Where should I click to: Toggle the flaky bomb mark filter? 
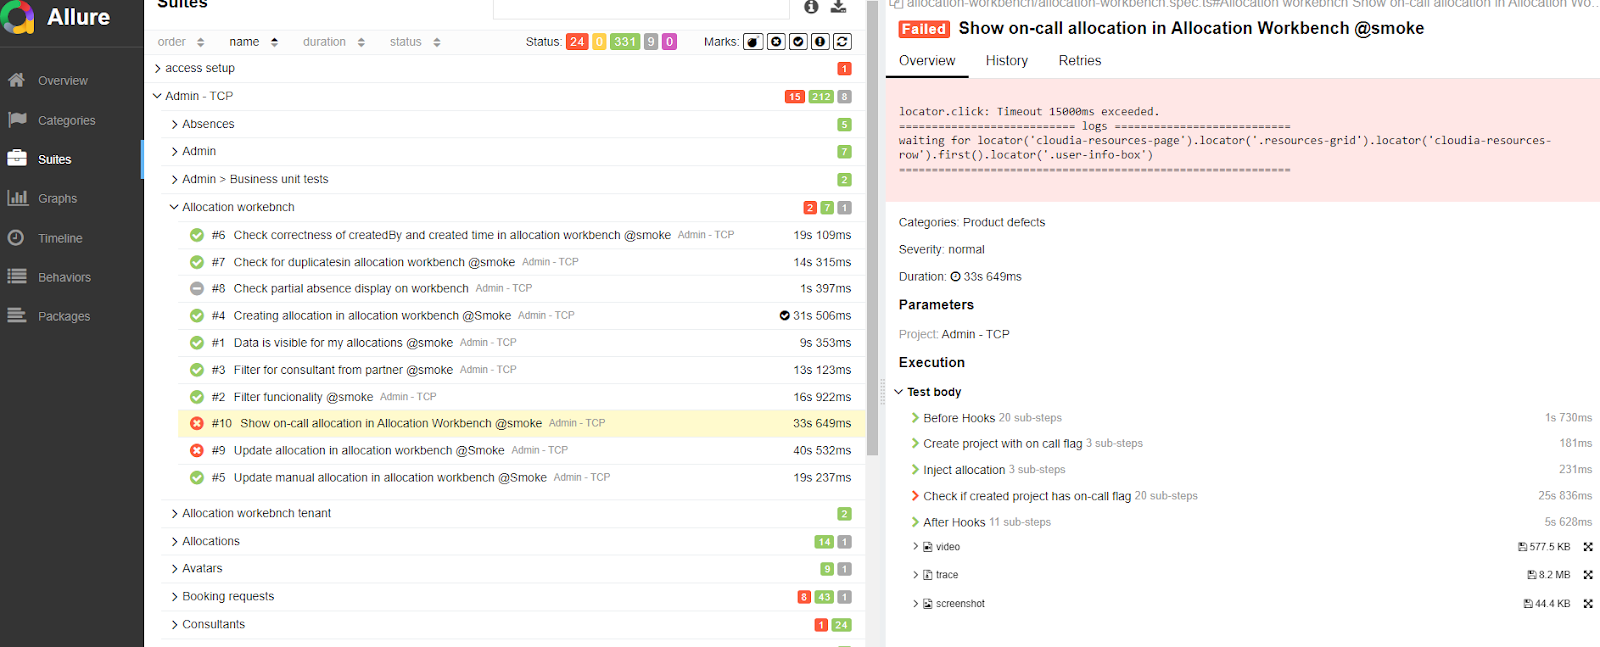tap(753, 42)
